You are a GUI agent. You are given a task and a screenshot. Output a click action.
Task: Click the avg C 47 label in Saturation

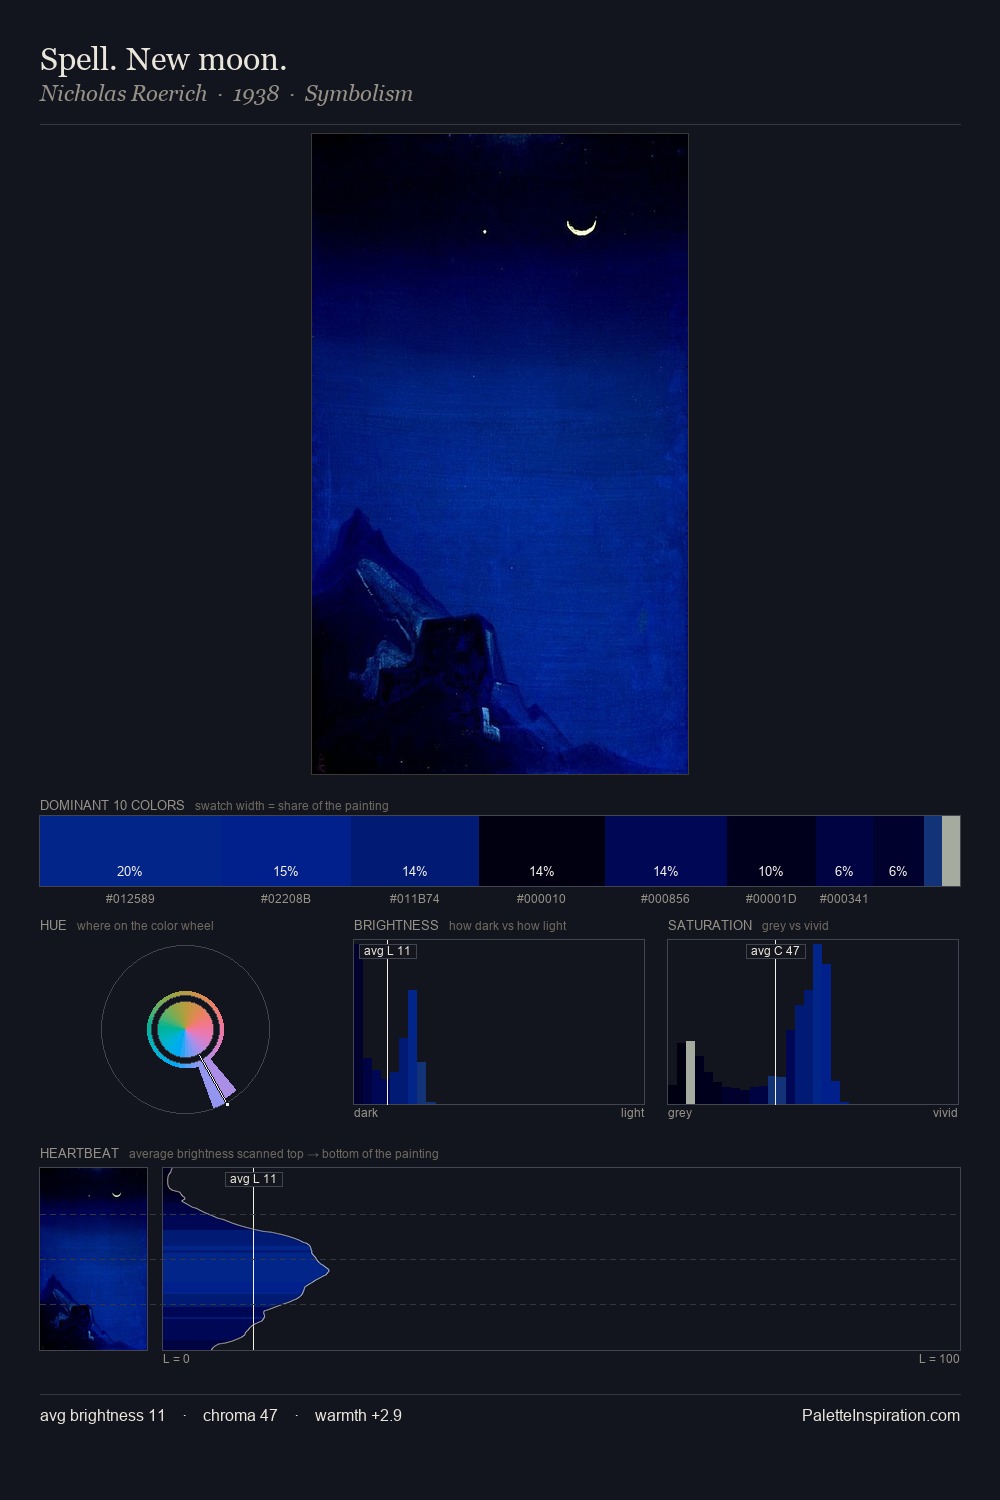coord(775,951)
